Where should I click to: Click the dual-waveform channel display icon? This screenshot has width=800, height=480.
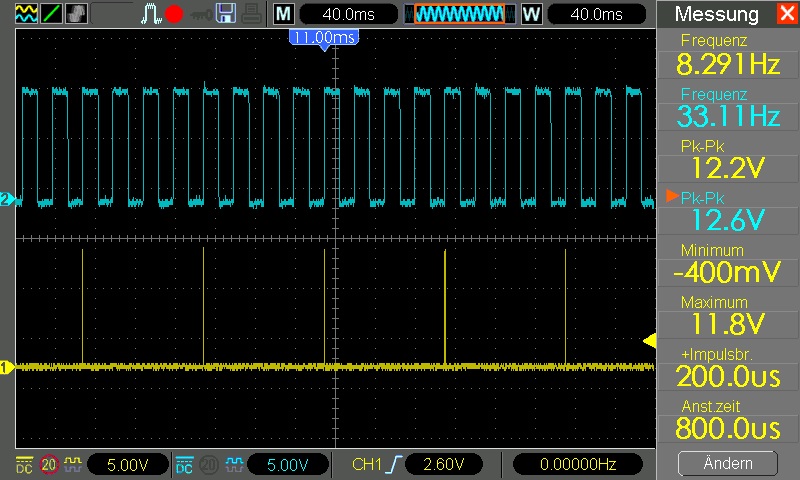[26, 14]
